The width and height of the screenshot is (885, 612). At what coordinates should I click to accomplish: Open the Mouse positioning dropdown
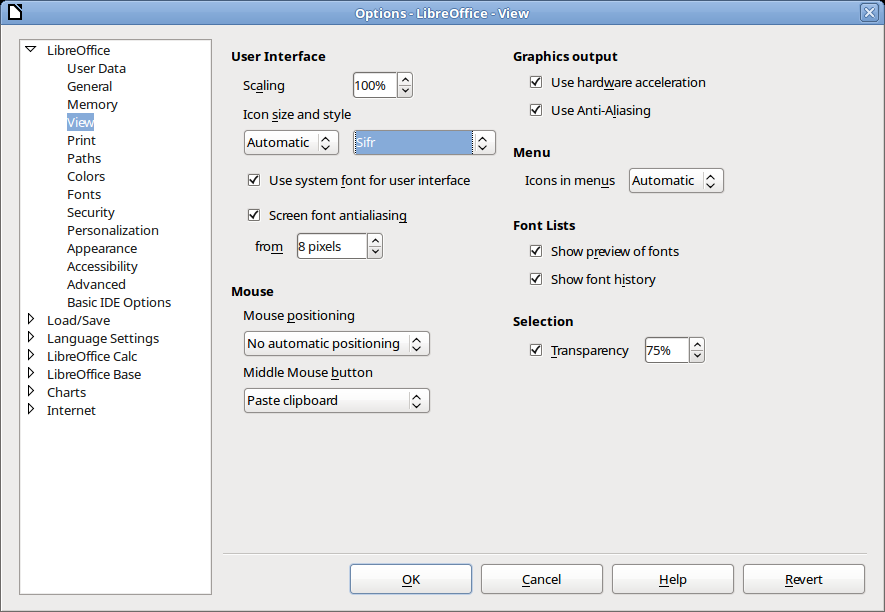click(x=336, y=344)
